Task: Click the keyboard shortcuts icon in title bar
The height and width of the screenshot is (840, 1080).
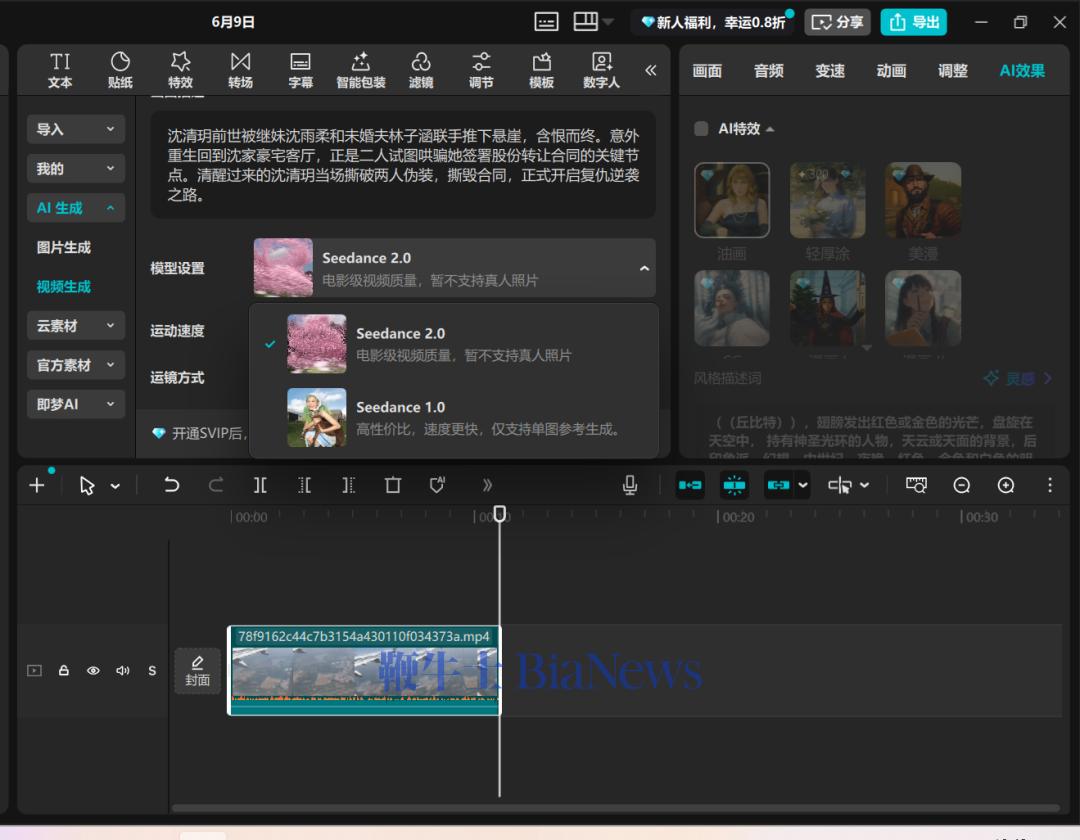Action: pyautogui.click(x=546, y=22)
